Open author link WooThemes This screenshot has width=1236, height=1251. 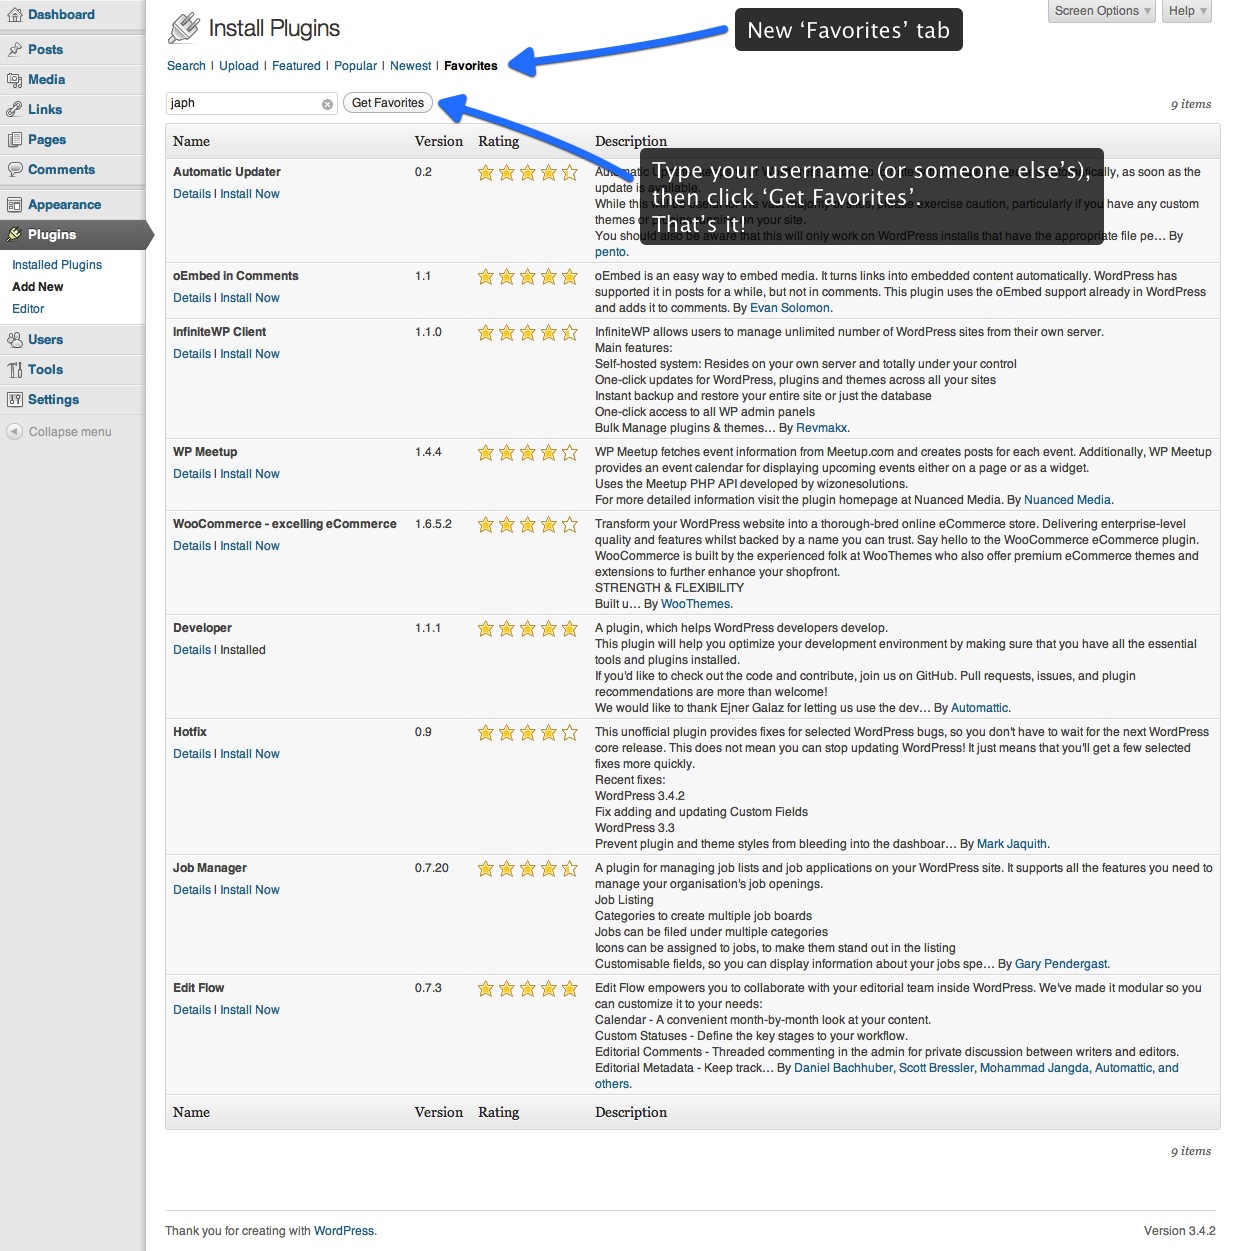[695, 604]
